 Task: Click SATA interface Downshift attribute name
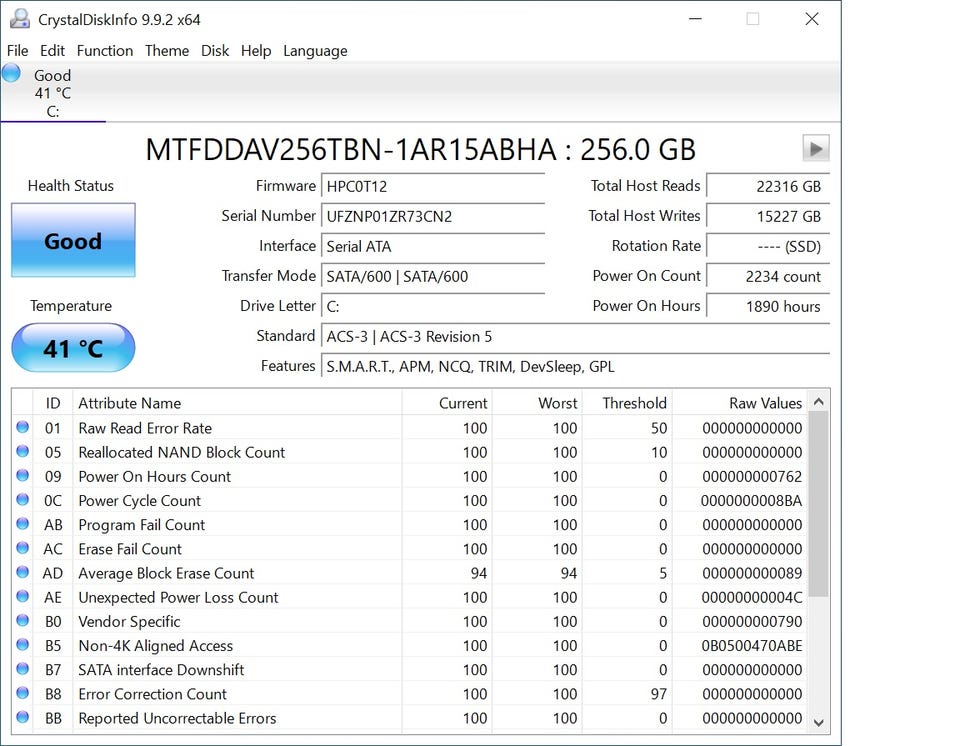(x=161, y=670)
